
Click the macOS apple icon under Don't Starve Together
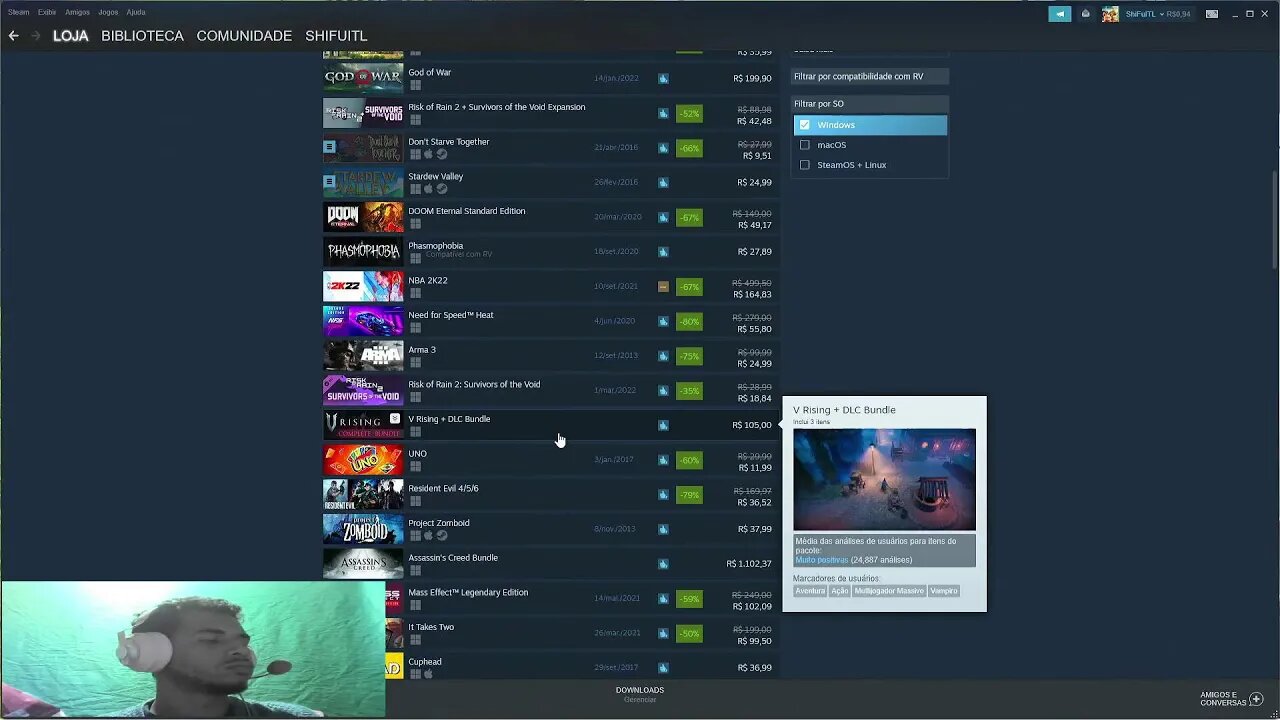tap(428, 154)
